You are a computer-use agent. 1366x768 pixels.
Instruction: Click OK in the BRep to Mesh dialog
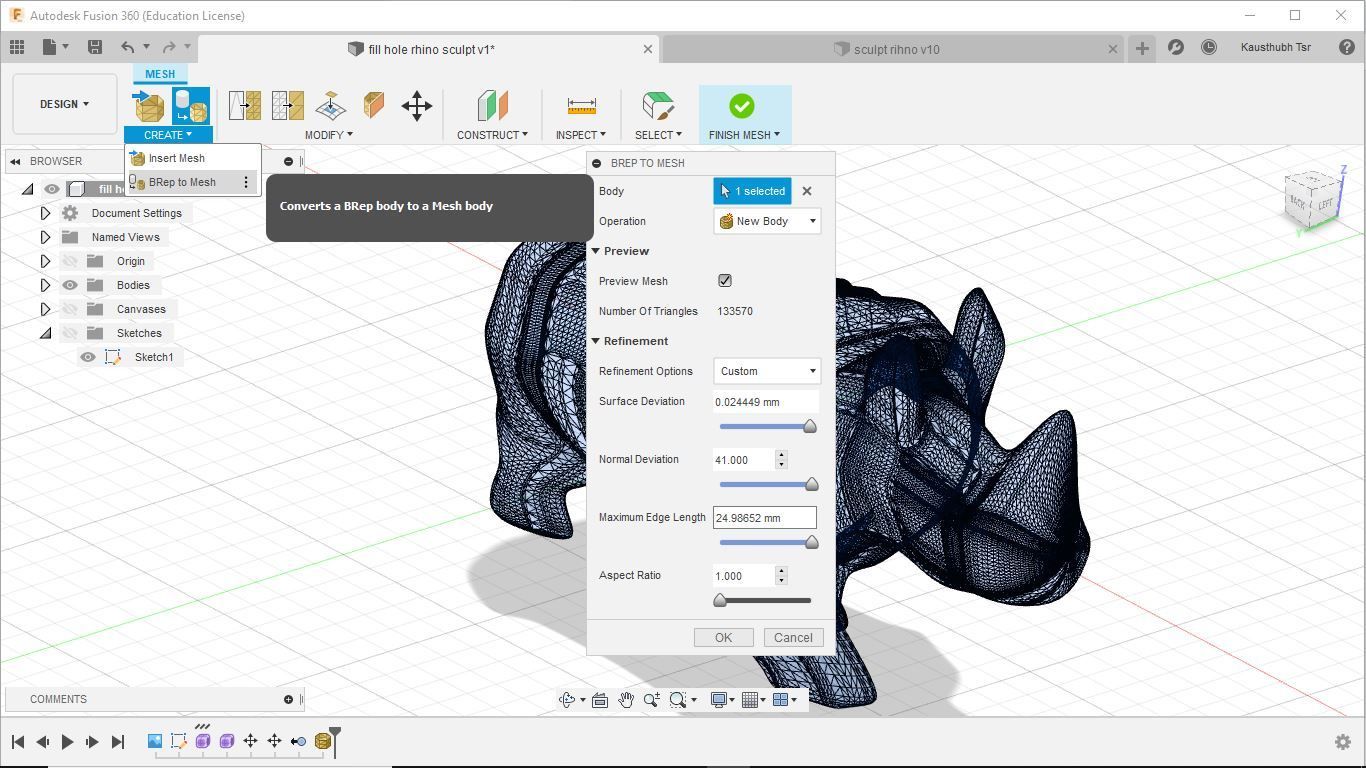pyautogui.click(x=723, y=637)
